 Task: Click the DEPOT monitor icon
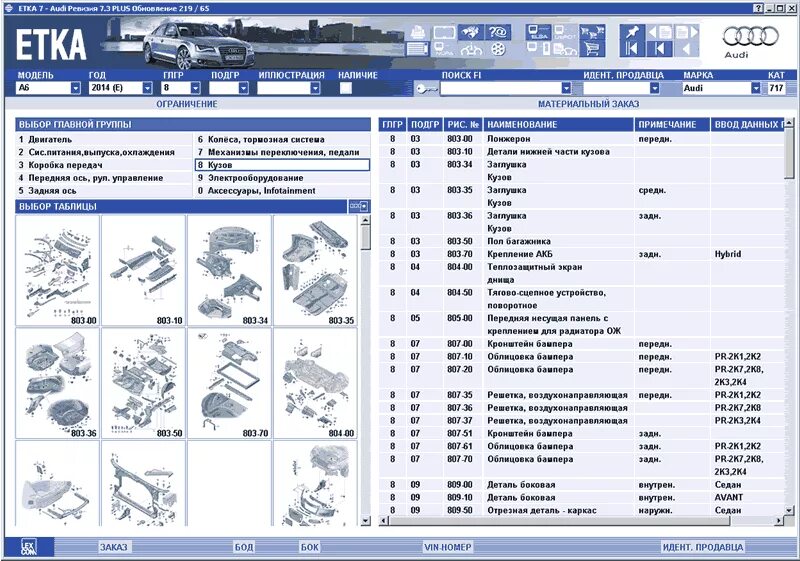pyautogui.click(x=565, y=32)
